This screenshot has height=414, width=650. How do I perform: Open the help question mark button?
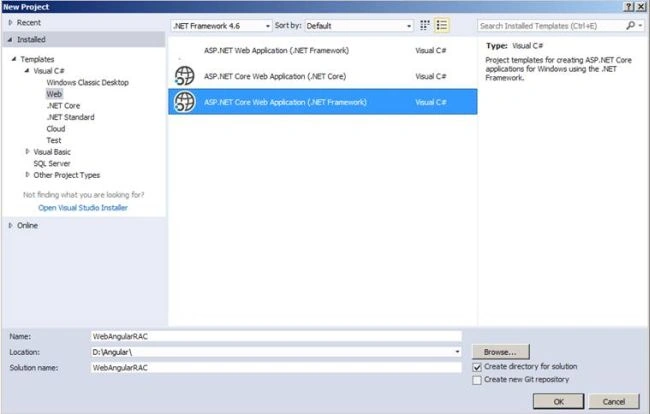[x=629, y=7]
